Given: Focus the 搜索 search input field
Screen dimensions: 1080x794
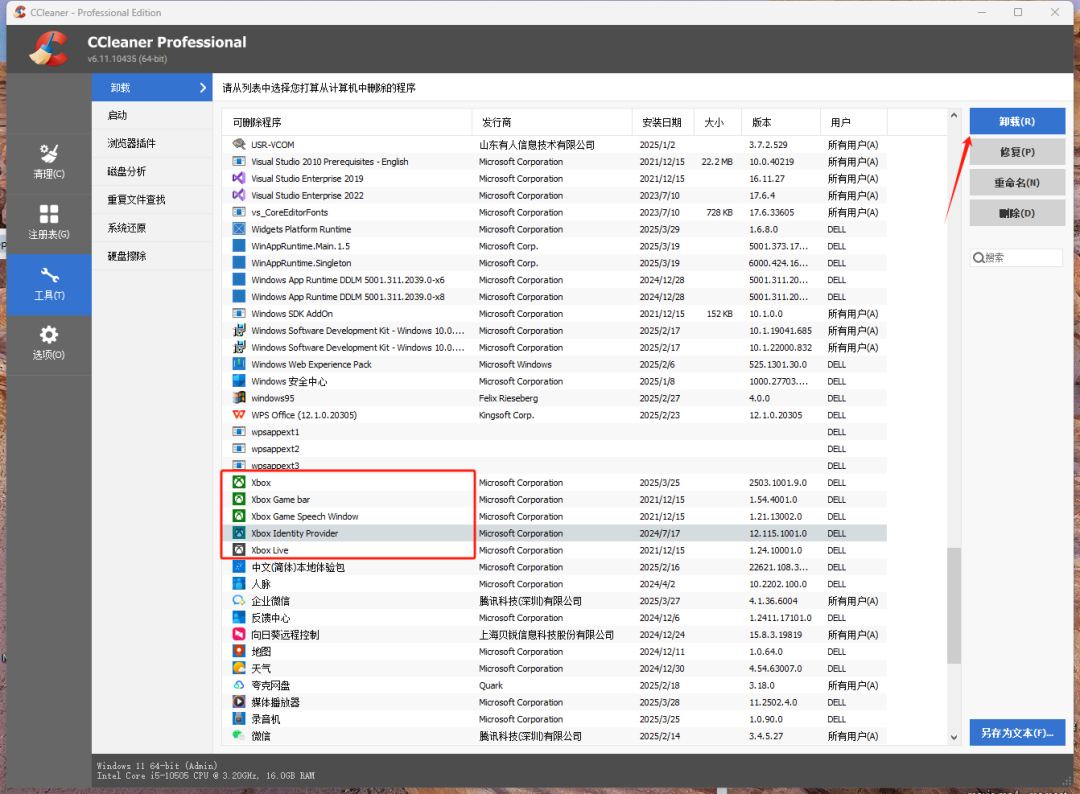Looking at the screenshot, I should [1017, 258].
